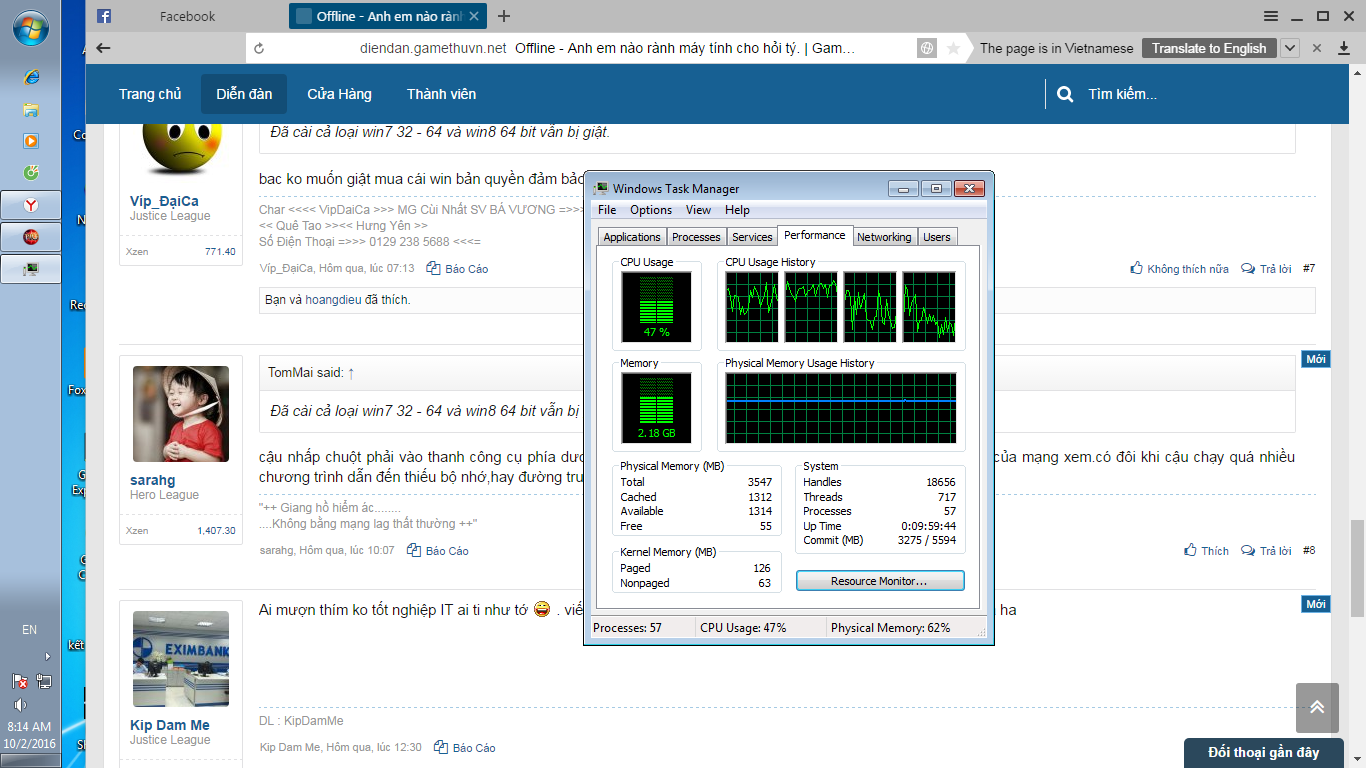This screenshot has height=768, width=1366.
Task: Expand the translate options dropdown arrow
Action: pyautogui.click(x=1290, y=48)
